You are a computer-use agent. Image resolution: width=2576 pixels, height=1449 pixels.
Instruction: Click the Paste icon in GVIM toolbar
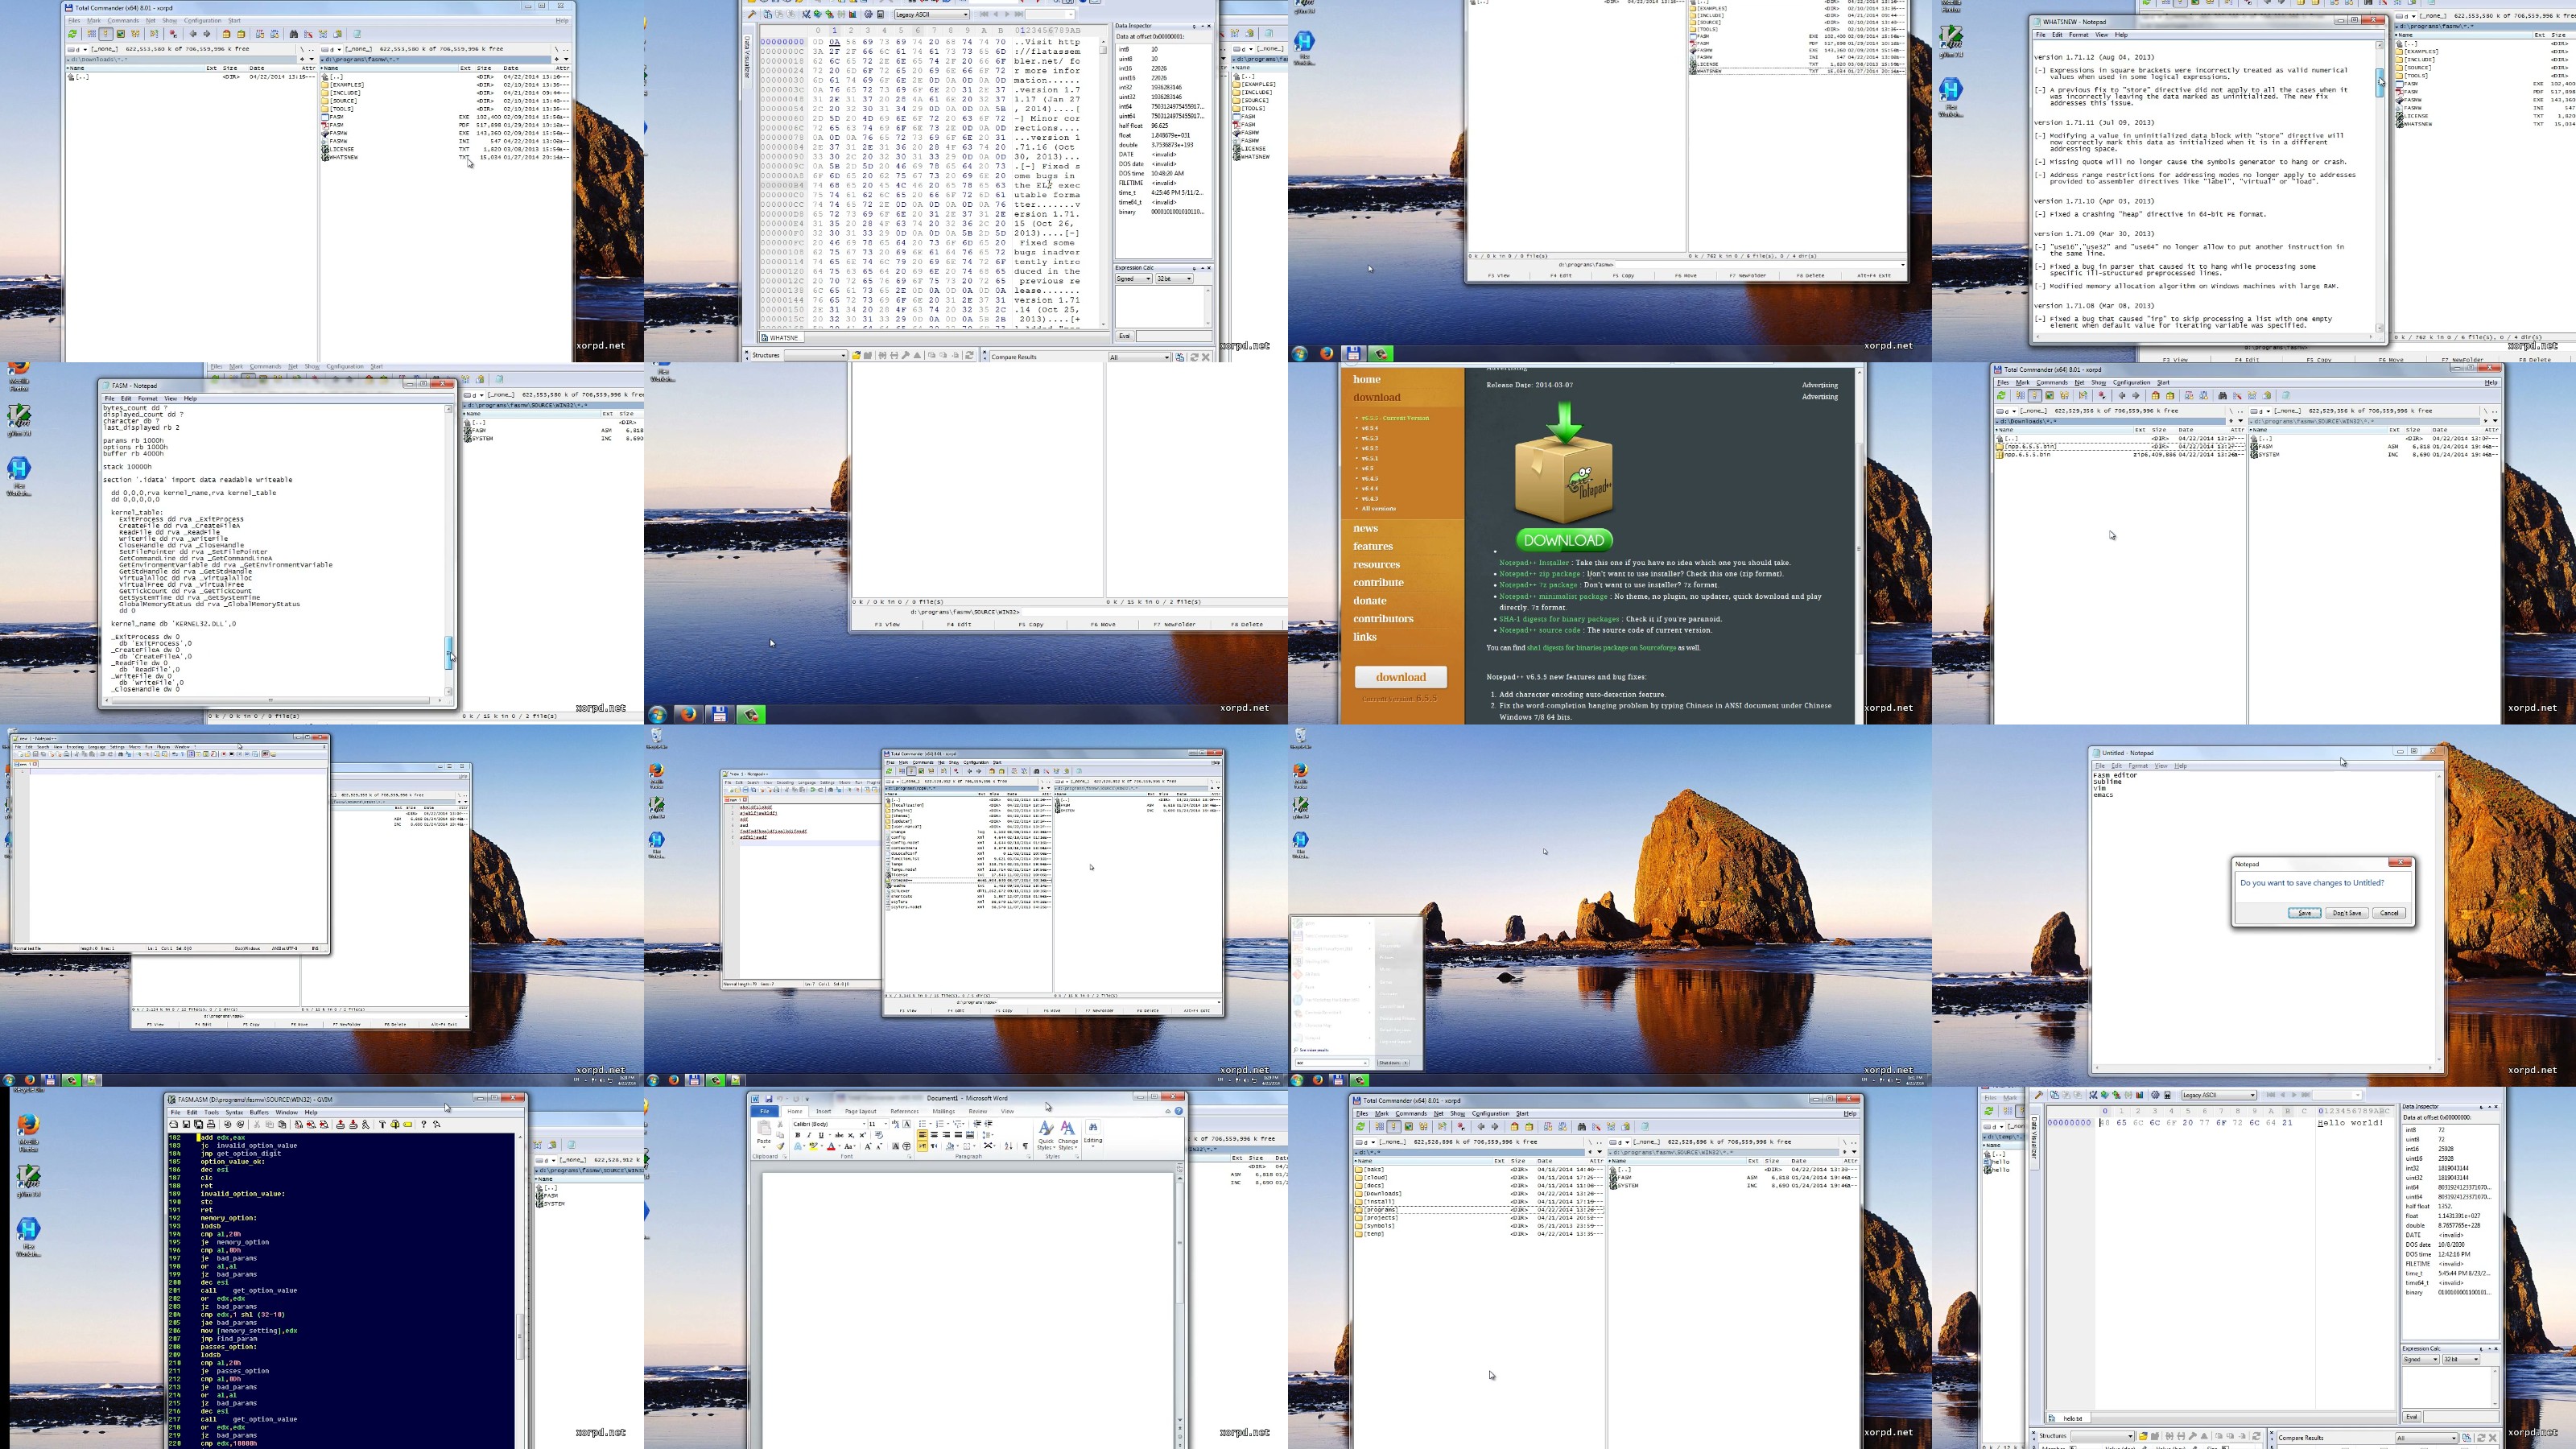[282, 1125]
